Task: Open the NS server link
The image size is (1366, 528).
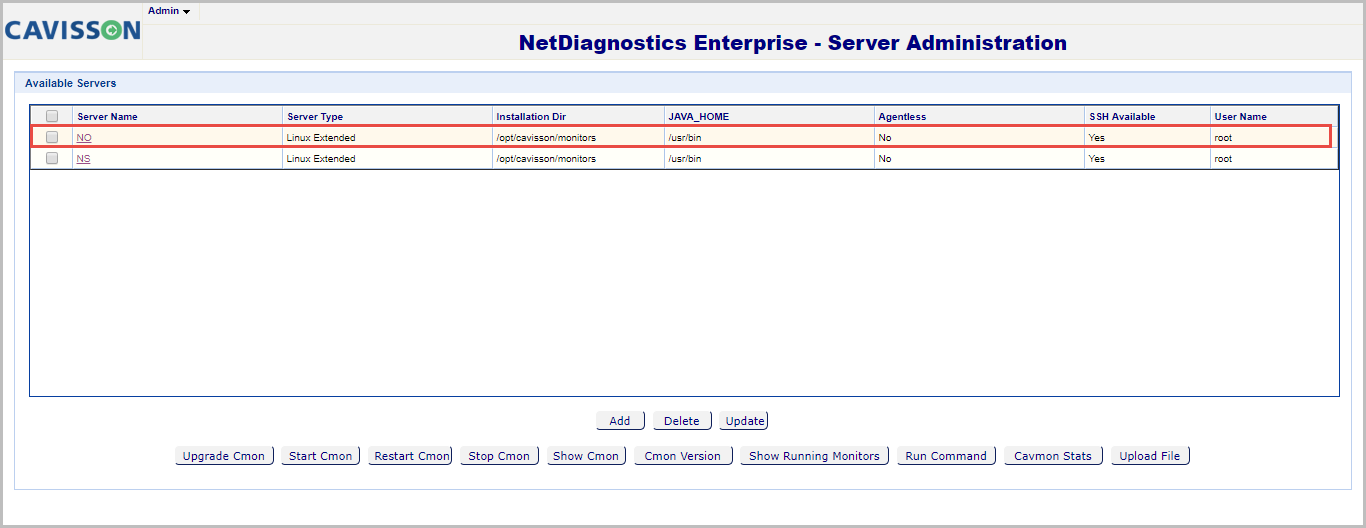Action: click(83, 158)
